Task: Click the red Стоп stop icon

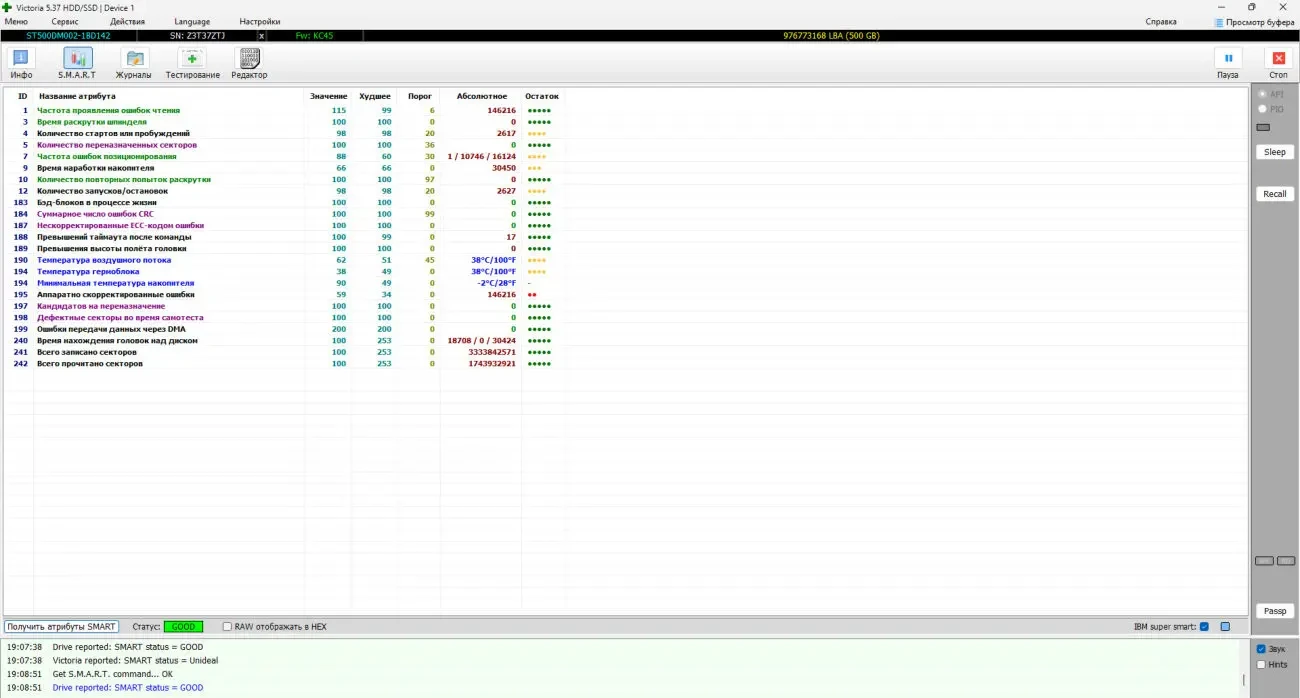Action: tap(1278, 59)
